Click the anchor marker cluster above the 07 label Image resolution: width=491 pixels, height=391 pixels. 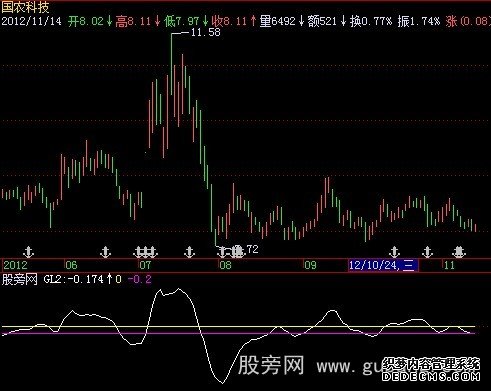(x=146, y=252)
